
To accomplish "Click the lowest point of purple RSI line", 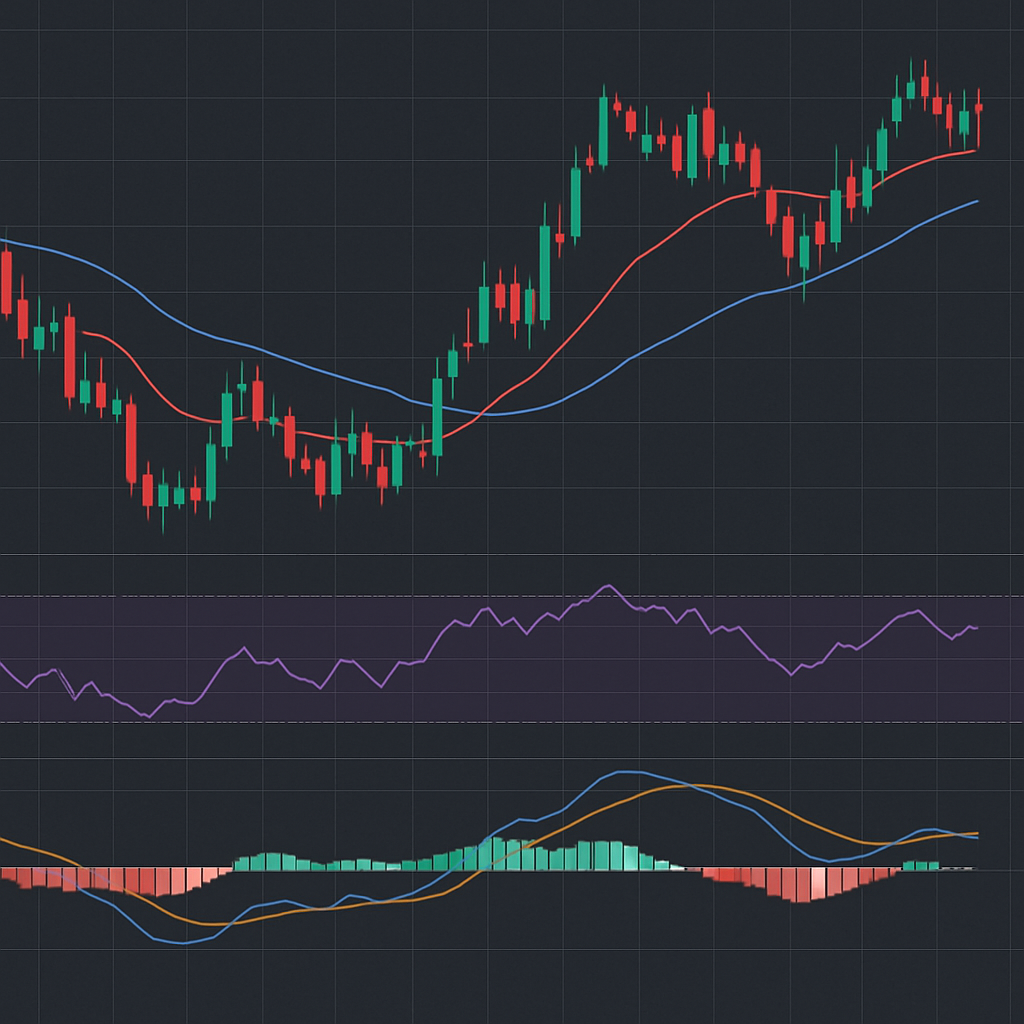I will pyautogui.click(x=148, y=716).
